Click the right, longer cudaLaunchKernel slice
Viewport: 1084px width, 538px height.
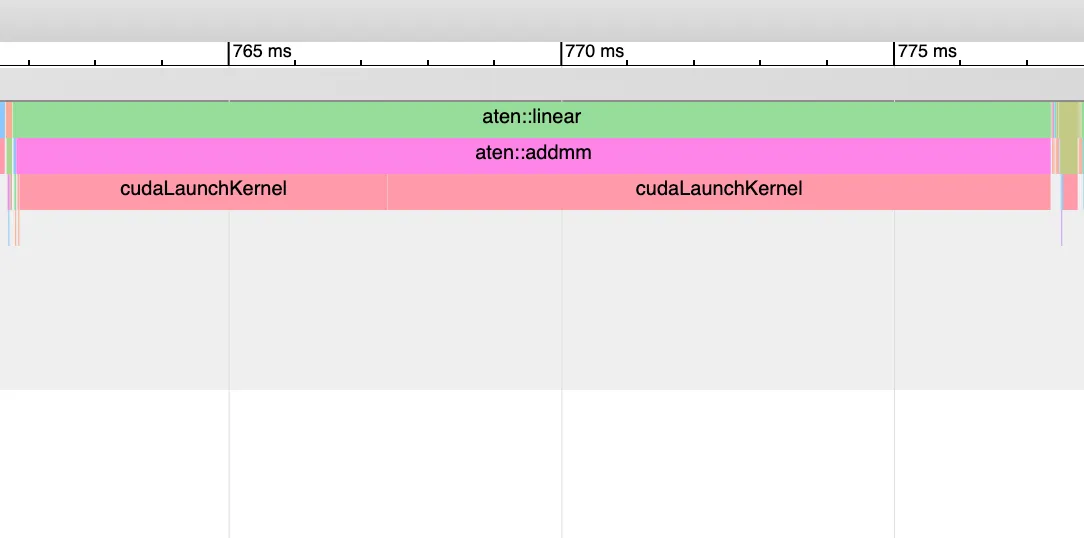(718, 189)
